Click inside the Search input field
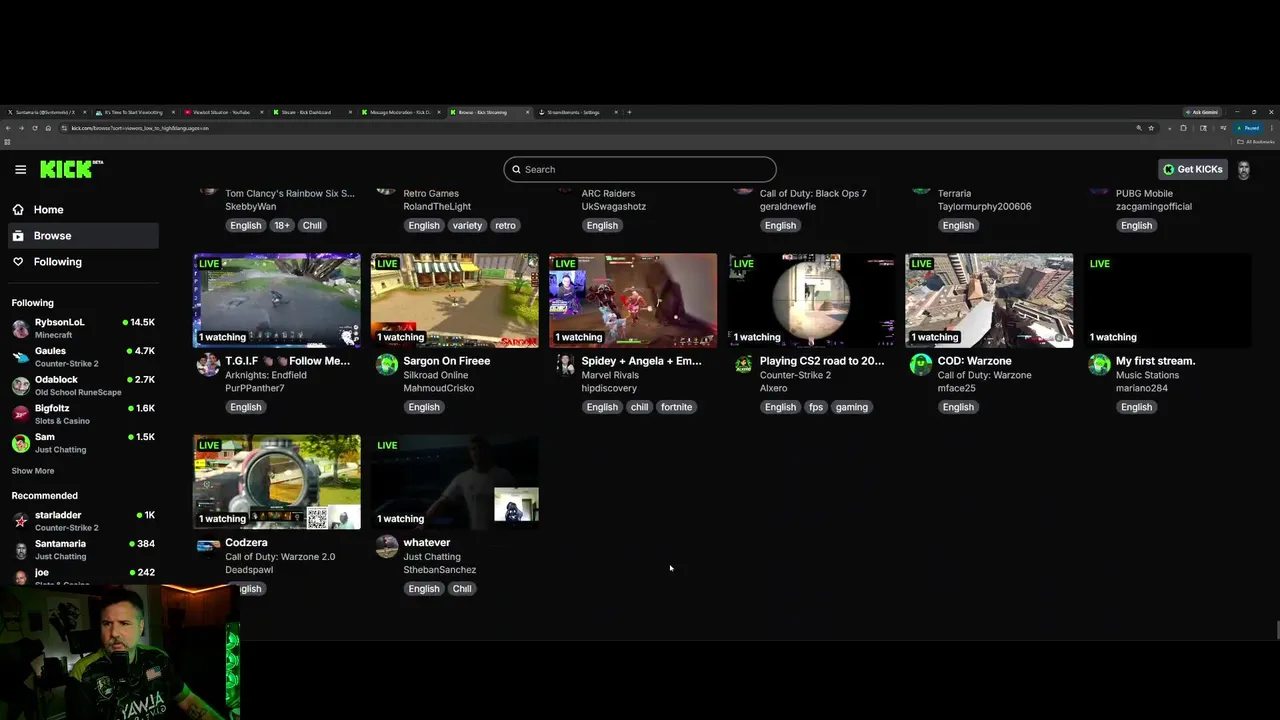This screenshot has height=720, width=1280. pos(640,169)
